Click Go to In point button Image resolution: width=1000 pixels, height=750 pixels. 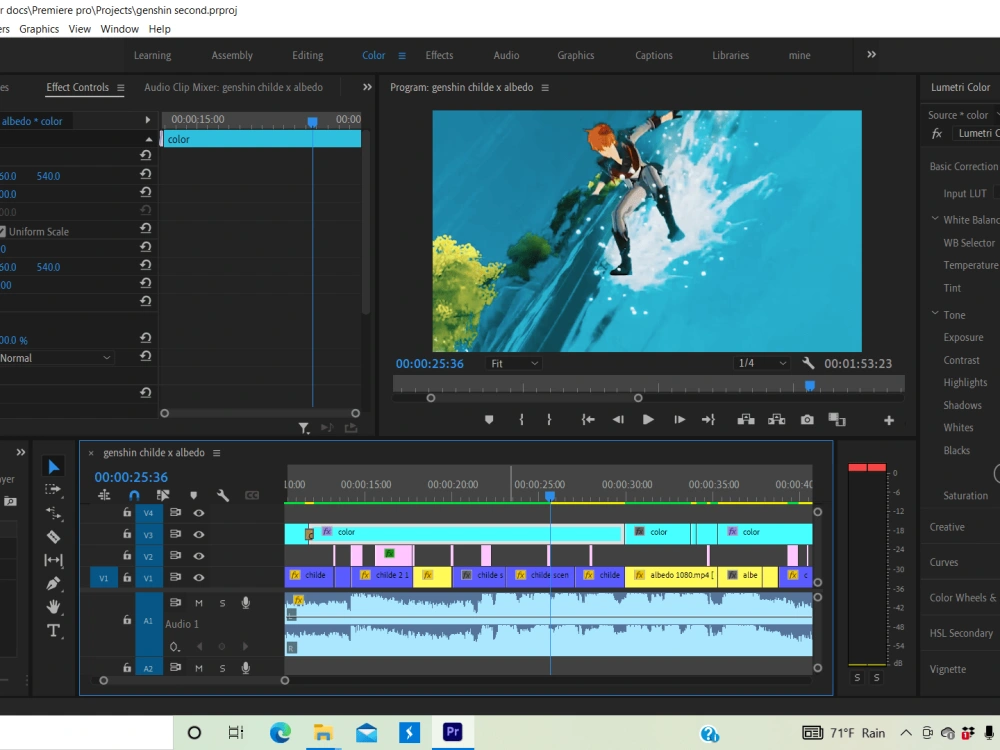tap(588, 420)
